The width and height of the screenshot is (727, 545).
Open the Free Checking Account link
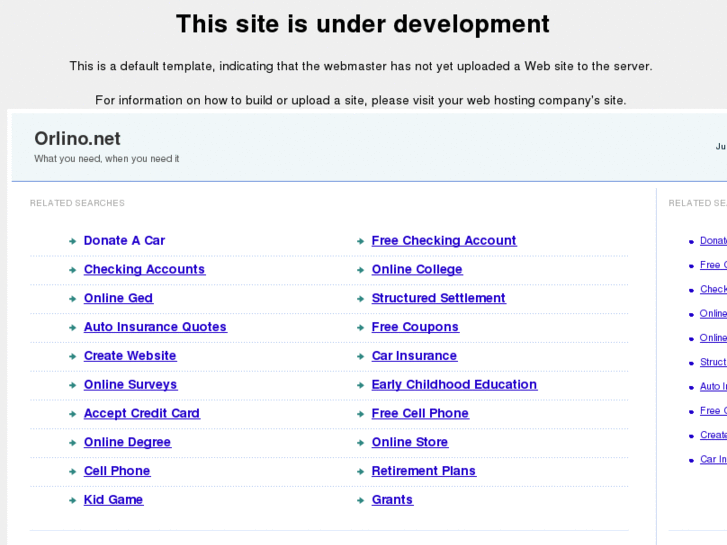(x=444, y=241)
